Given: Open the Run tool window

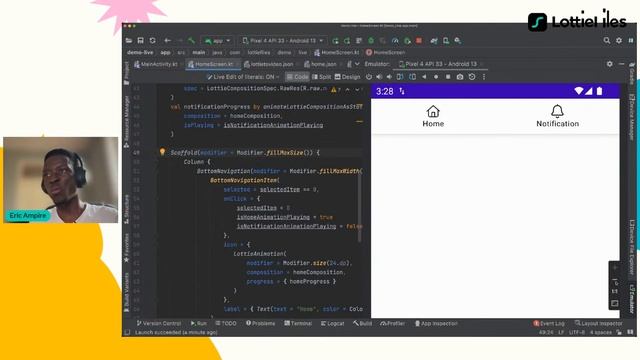Looking at the screenshot, I should [198, 323].
